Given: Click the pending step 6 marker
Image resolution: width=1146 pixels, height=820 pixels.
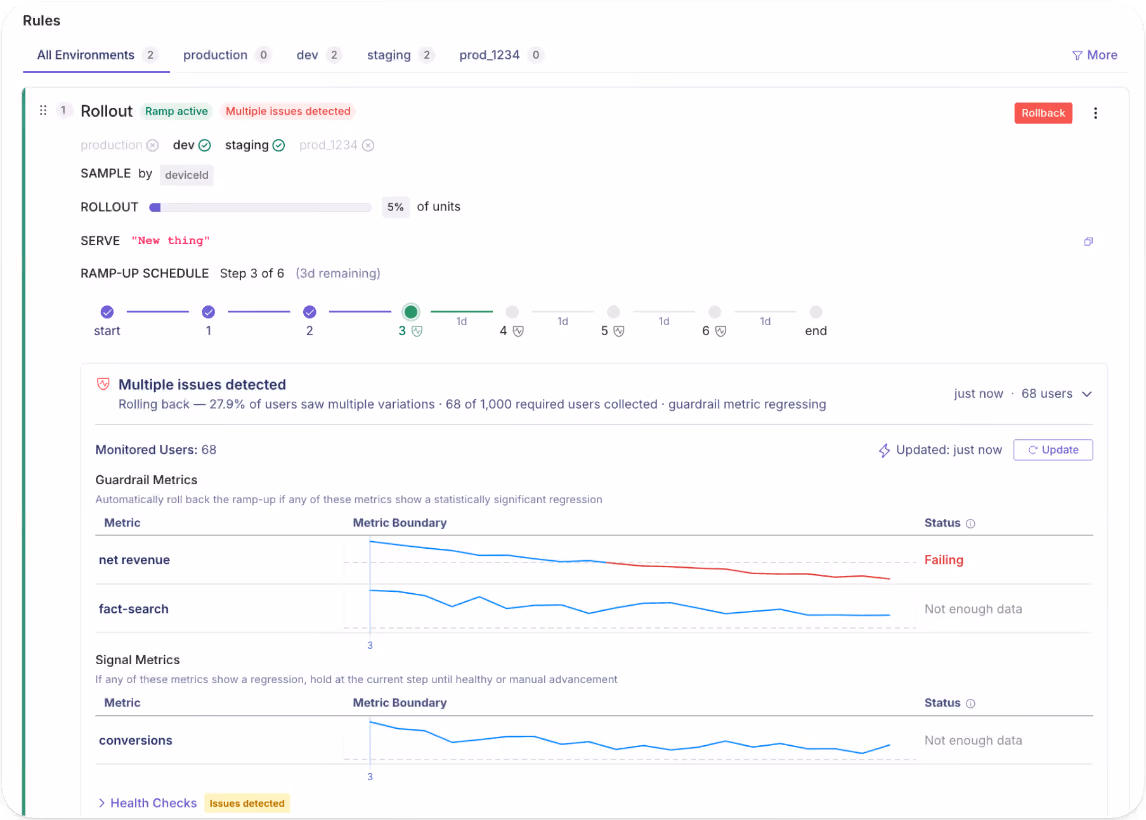Looking at the screenshot, I should pos(715,312).
